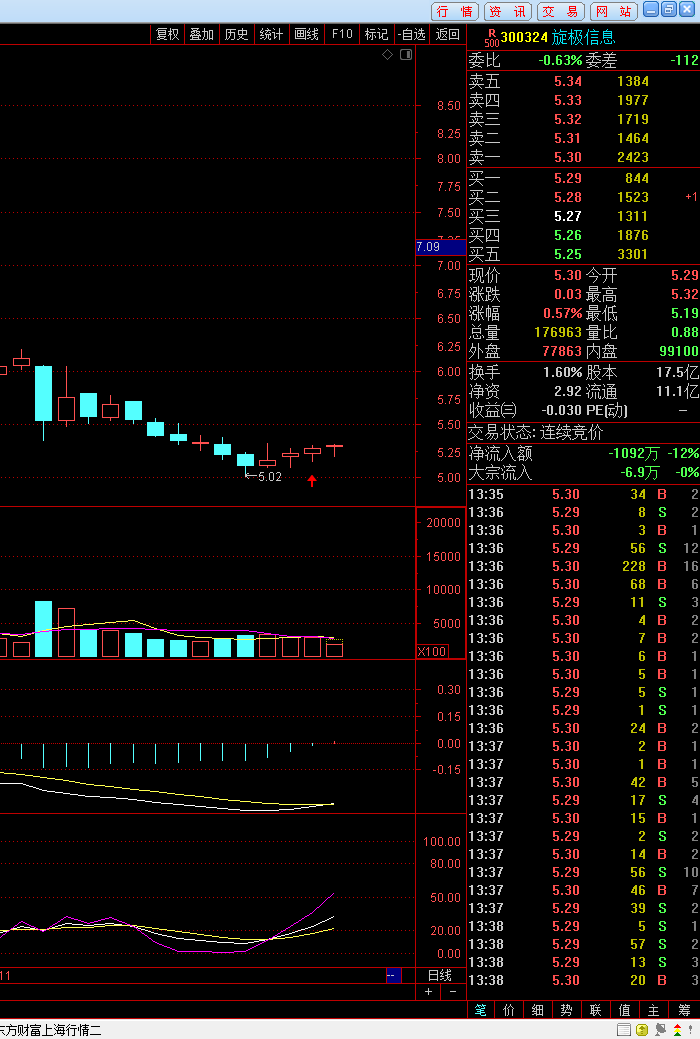Click the list panel icon in status bar
The image size is (700, 1039).
[624, 1030]
